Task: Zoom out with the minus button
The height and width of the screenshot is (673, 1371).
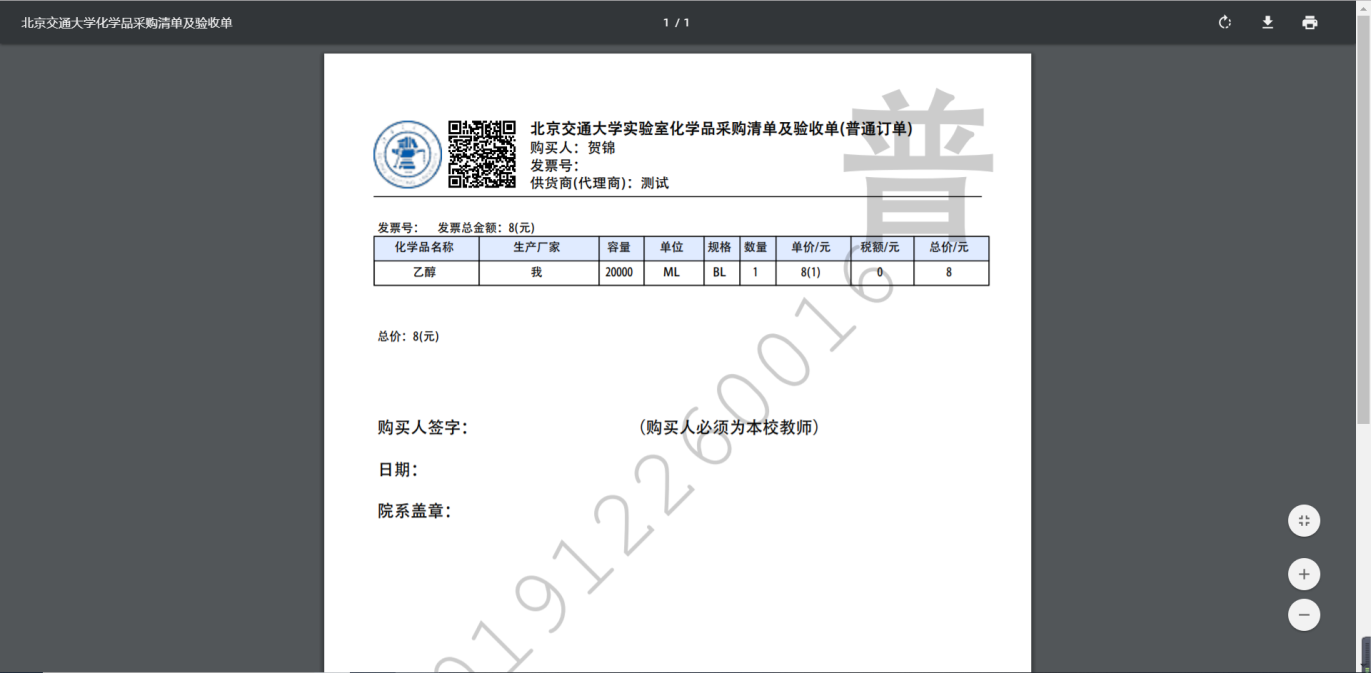Action: [1304, 614]
